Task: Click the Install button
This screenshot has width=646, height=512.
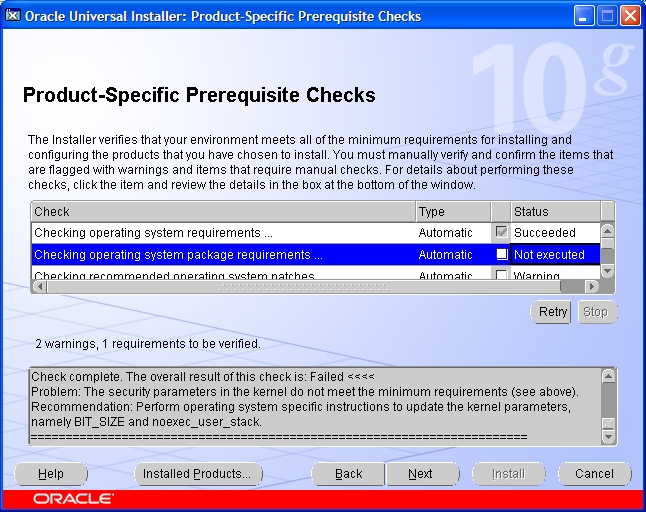Action: click(x=508, y=474)
